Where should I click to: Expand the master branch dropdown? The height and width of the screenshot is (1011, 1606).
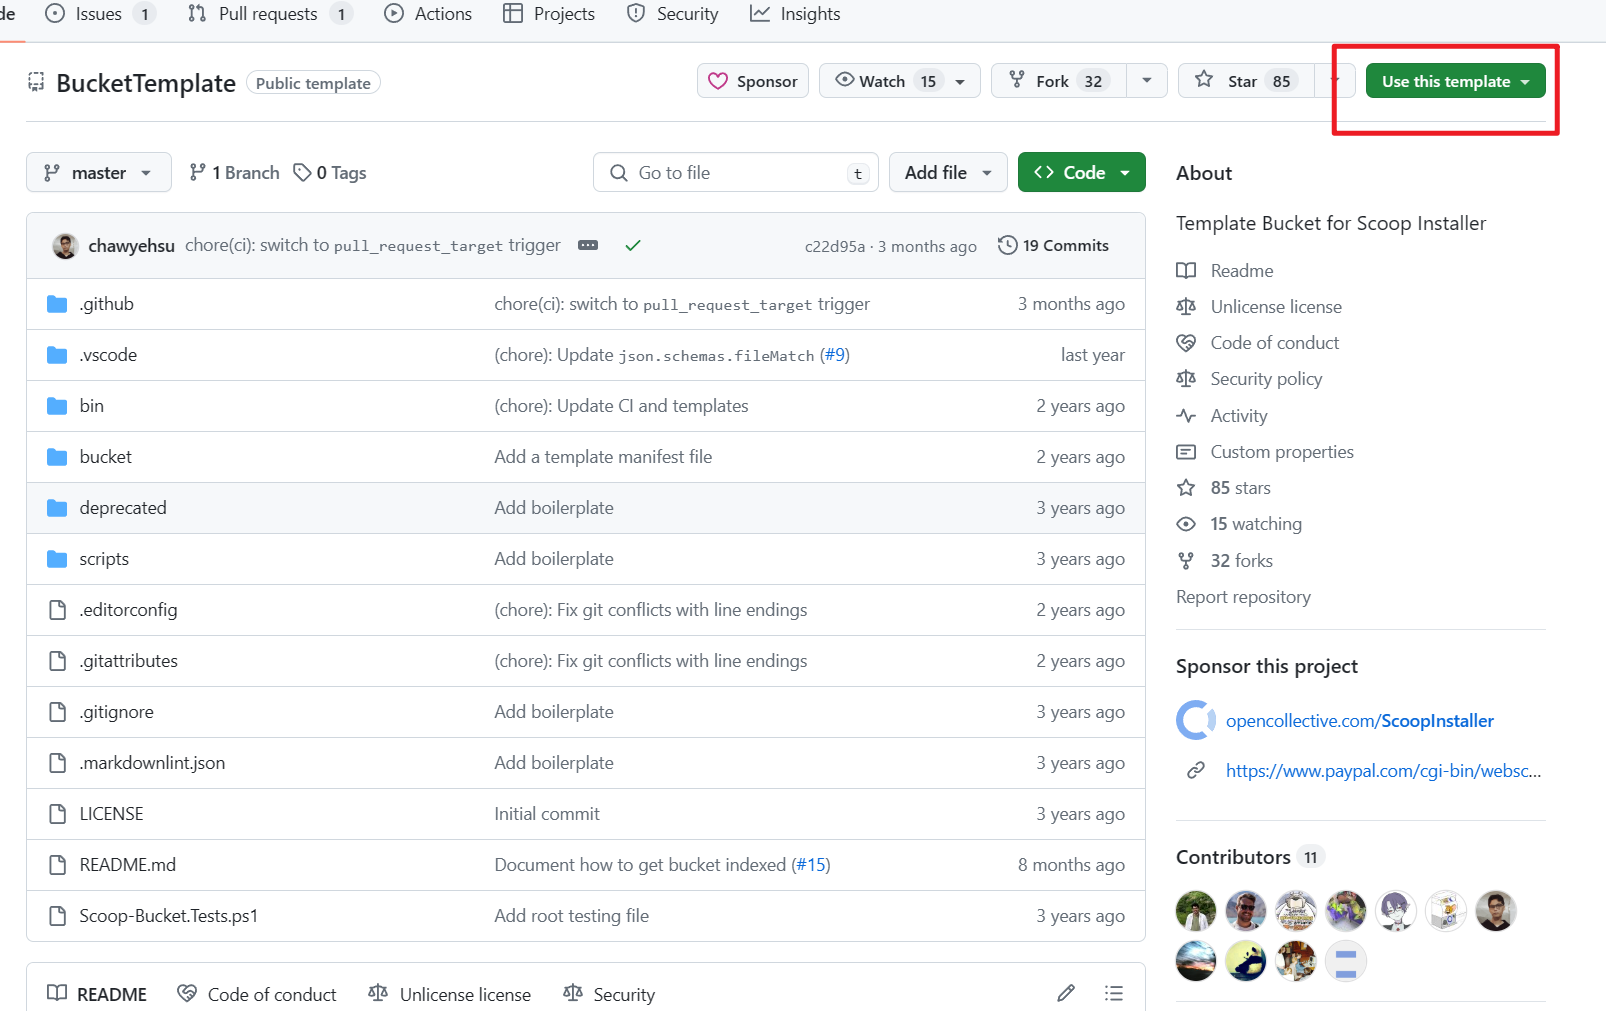pos(98,173)
